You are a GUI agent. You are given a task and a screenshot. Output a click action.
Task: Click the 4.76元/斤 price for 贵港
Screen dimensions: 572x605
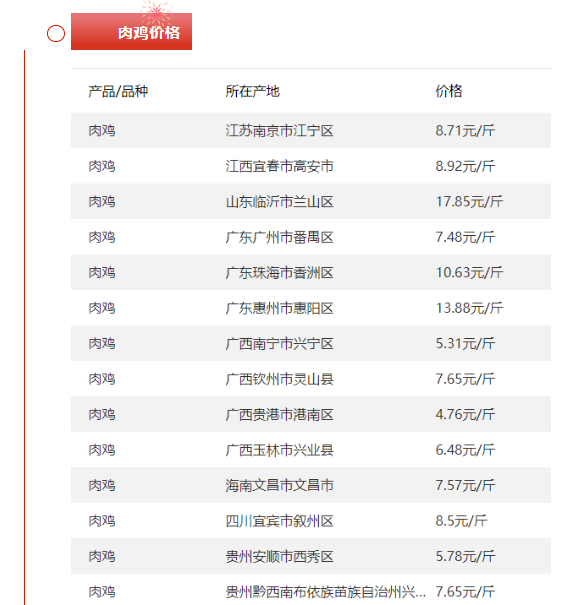click(465, 414)
